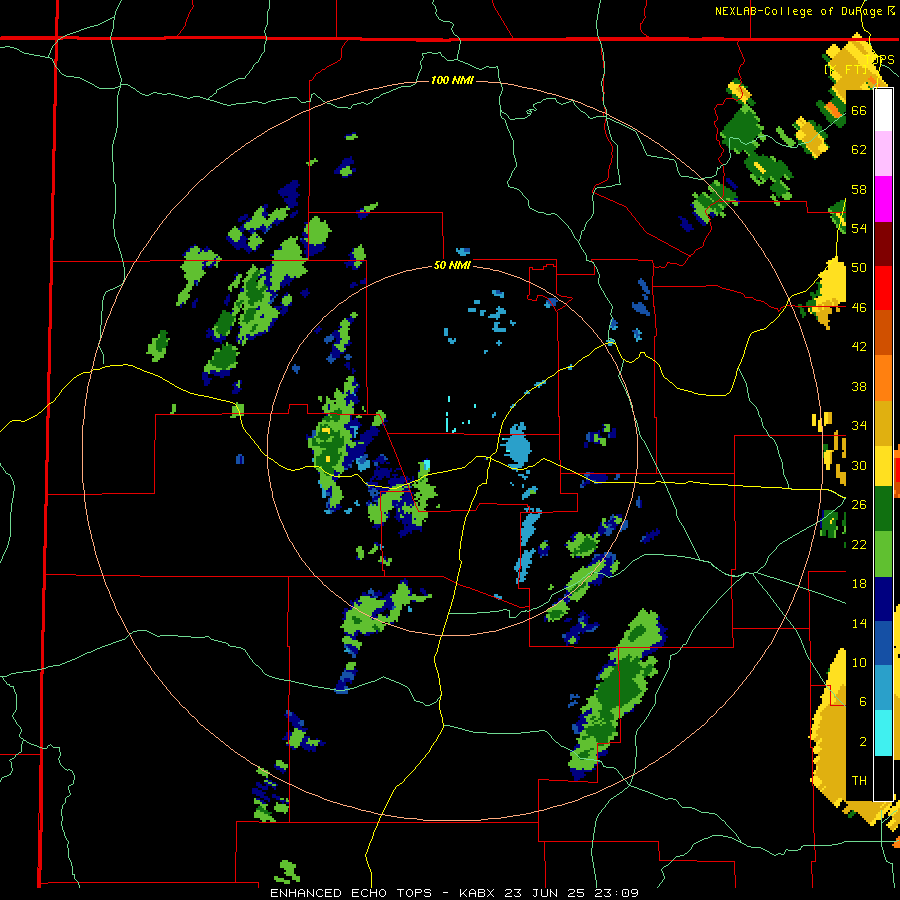The image size is (900, 900).
Task: Click the legend value "42"
Action: (859, 346)
